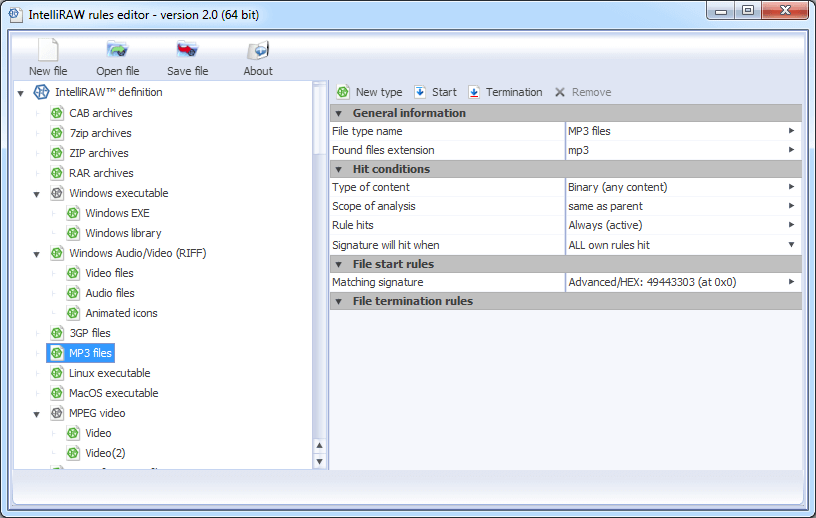The height and width of the screenshot is (518, 816).
Task: Click the tree scrollbar up arrow
Action: pos(320,446)
